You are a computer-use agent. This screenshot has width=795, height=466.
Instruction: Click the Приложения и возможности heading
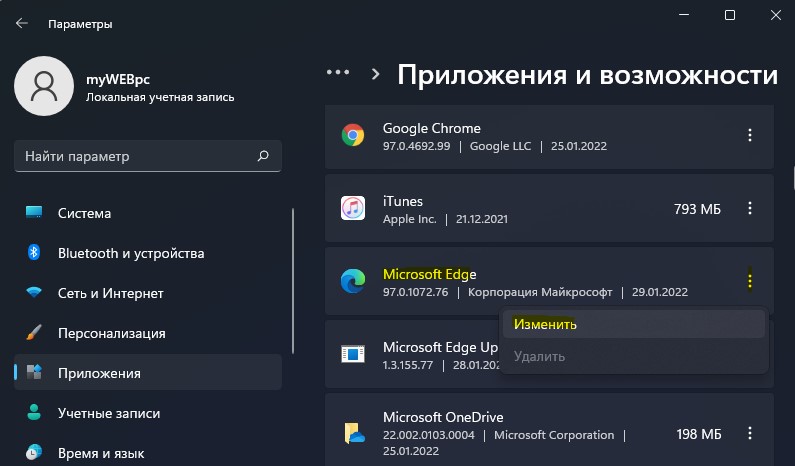coord(587,75)
